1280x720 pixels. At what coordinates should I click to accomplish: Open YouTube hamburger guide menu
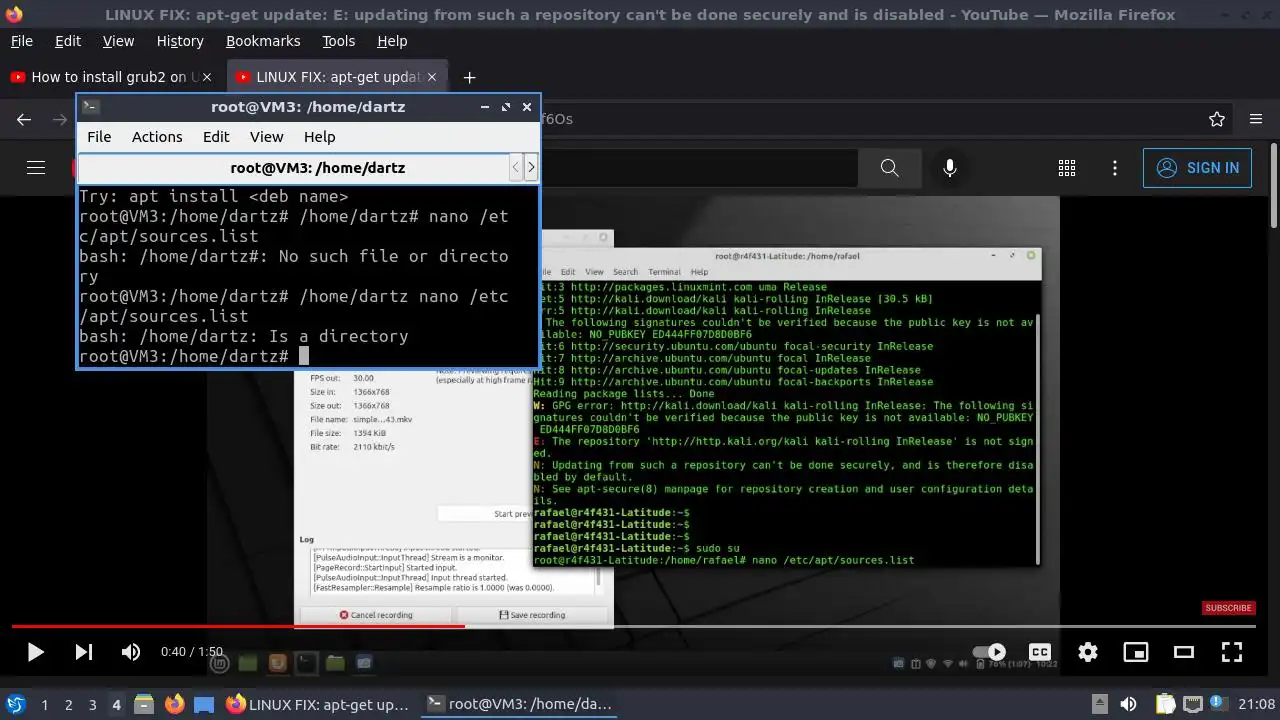click(x=36, y=168)
